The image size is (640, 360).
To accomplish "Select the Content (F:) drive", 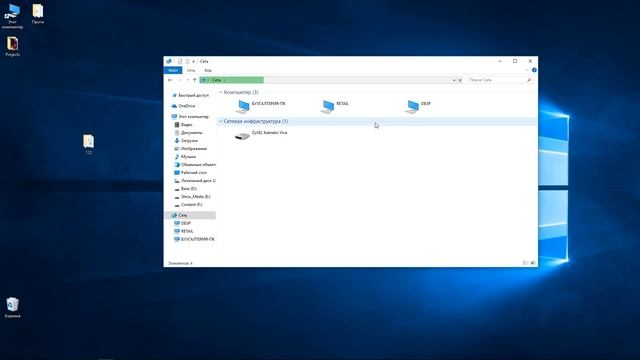I will 188,204.
